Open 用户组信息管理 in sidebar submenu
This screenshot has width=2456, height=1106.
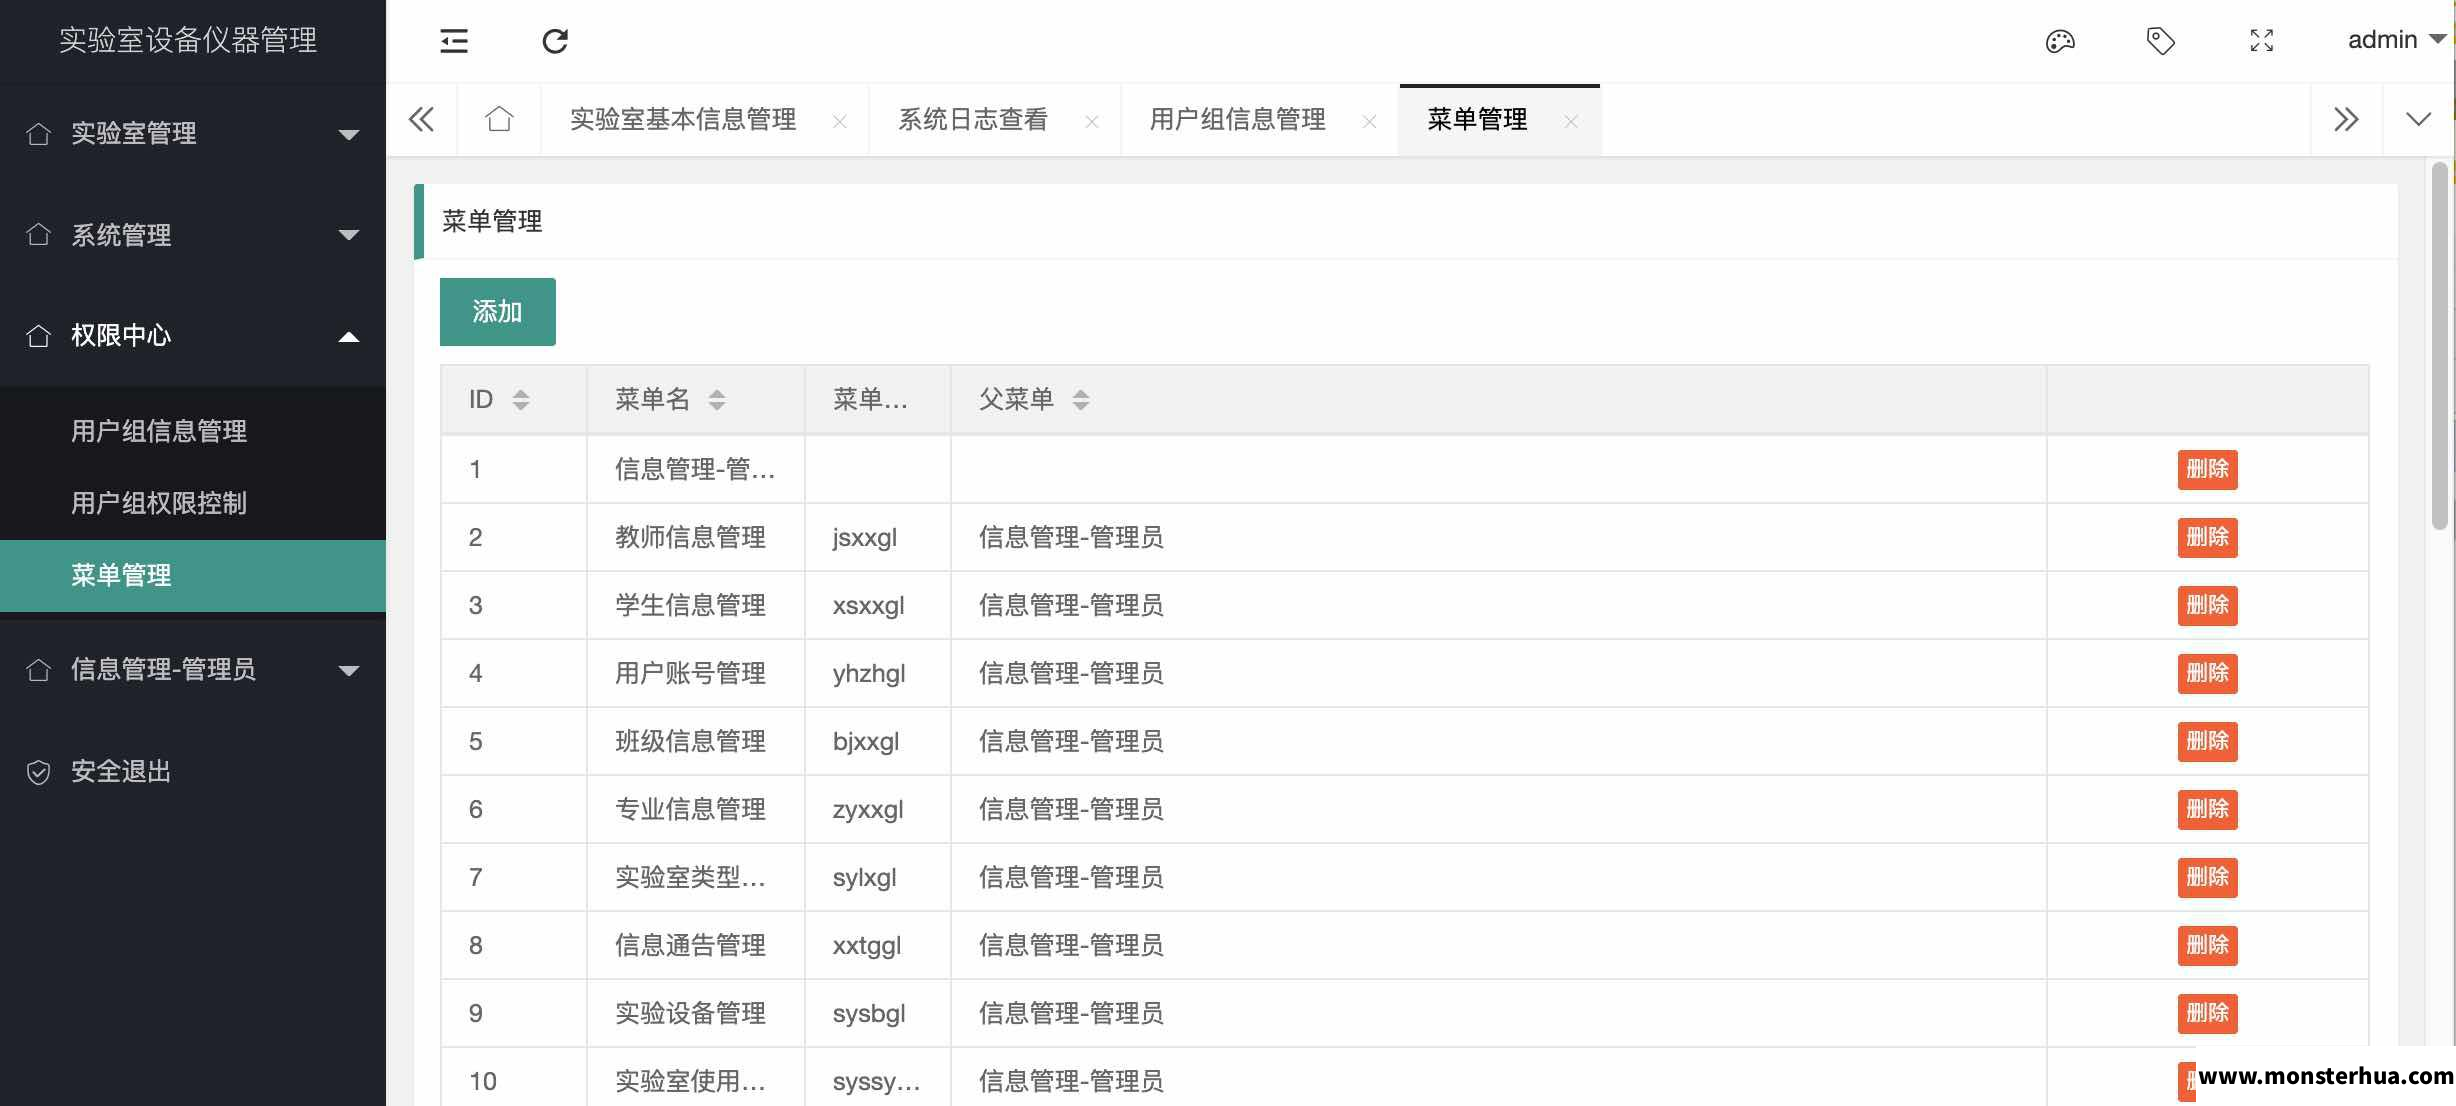pyautogui.click(x=193, y=431)
